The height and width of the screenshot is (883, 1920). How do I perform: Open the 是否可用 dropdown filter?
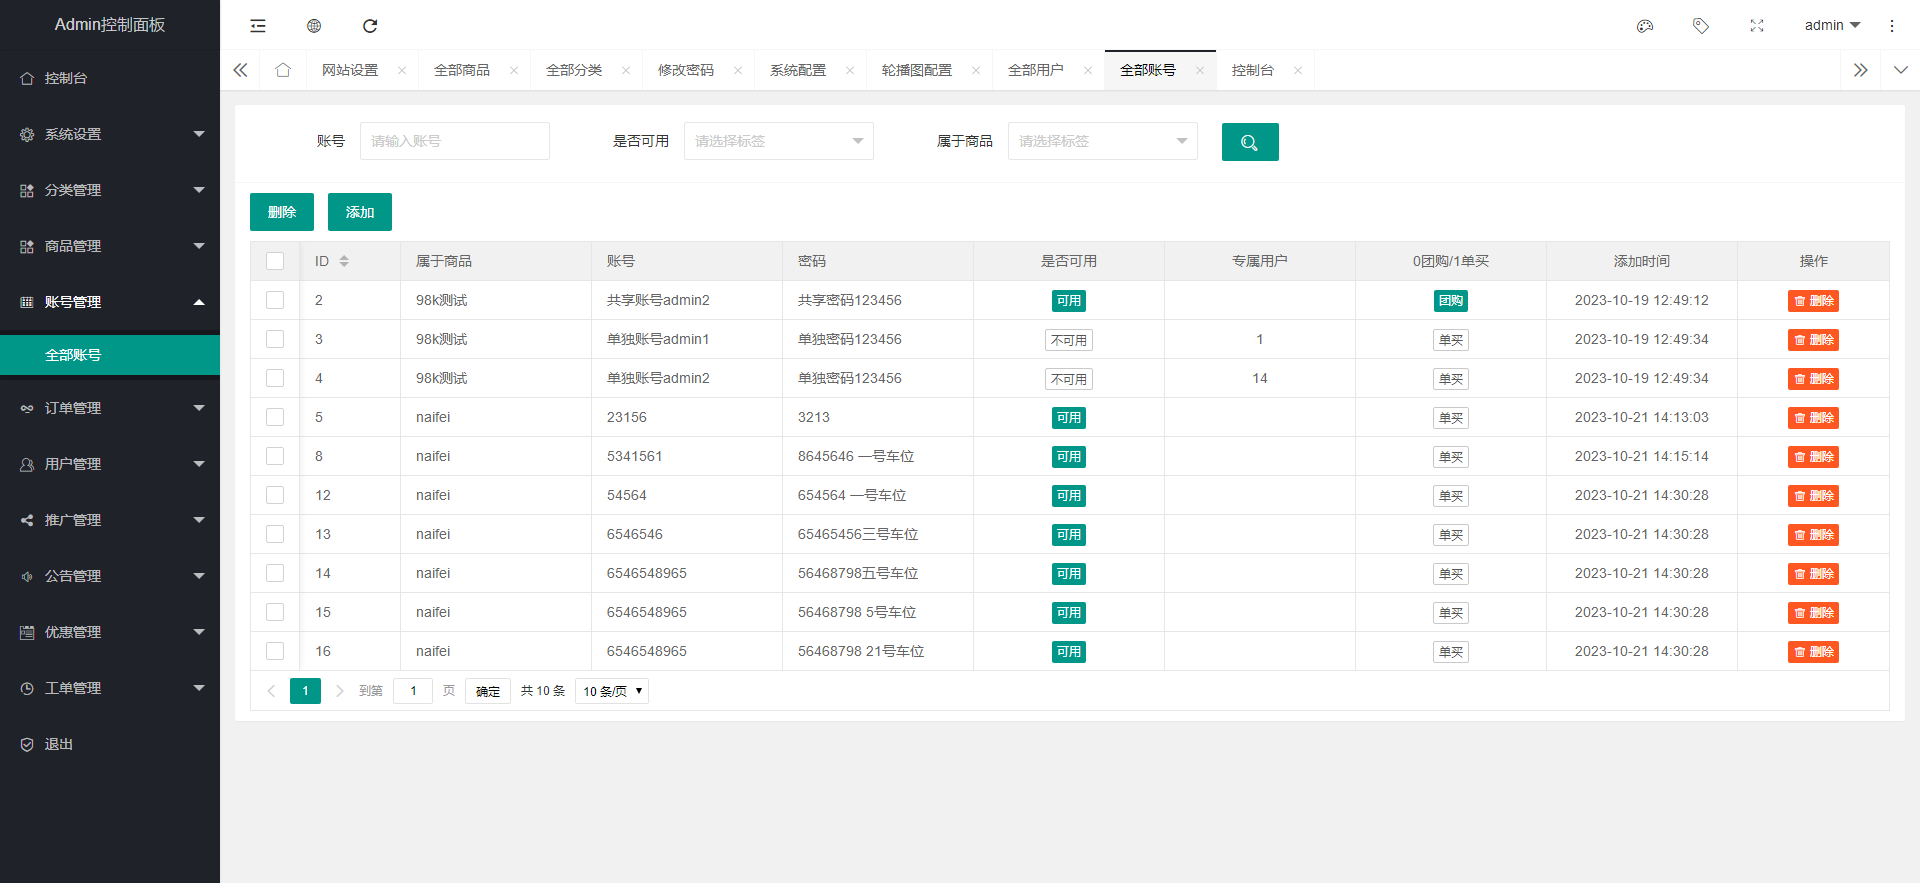tap(778, 141)
